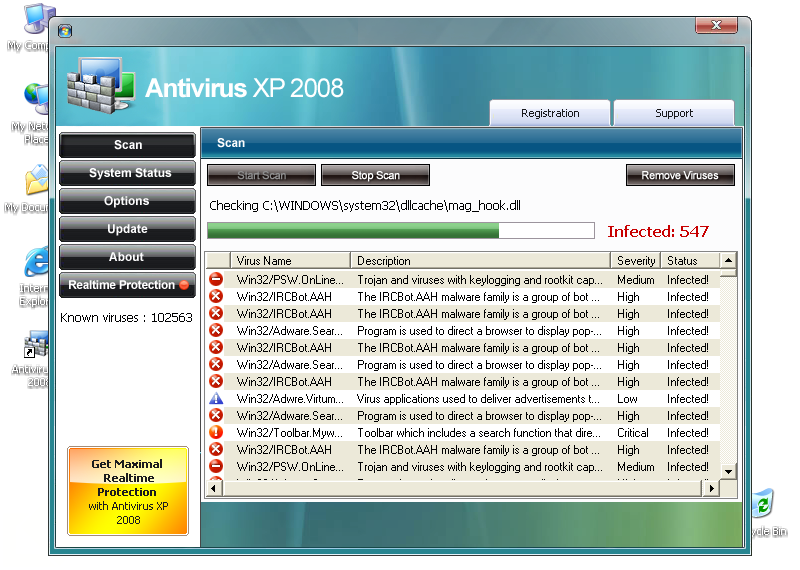Toggle Realtime Protection button
800x570 pixels.
tap(128, 285)
